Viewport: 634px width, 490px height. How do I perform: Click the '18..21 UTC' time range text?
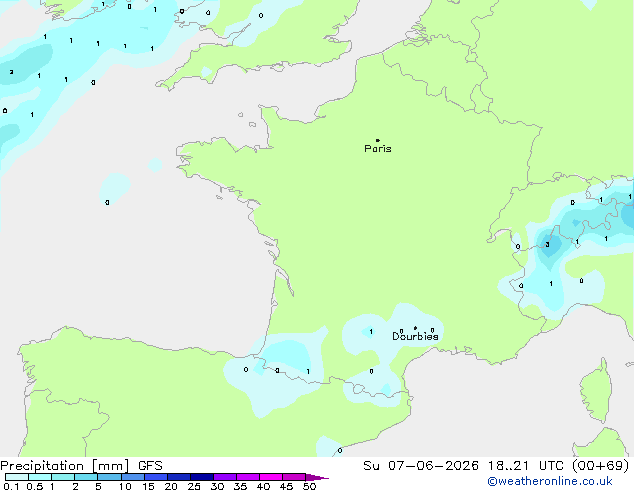[525, 466]
